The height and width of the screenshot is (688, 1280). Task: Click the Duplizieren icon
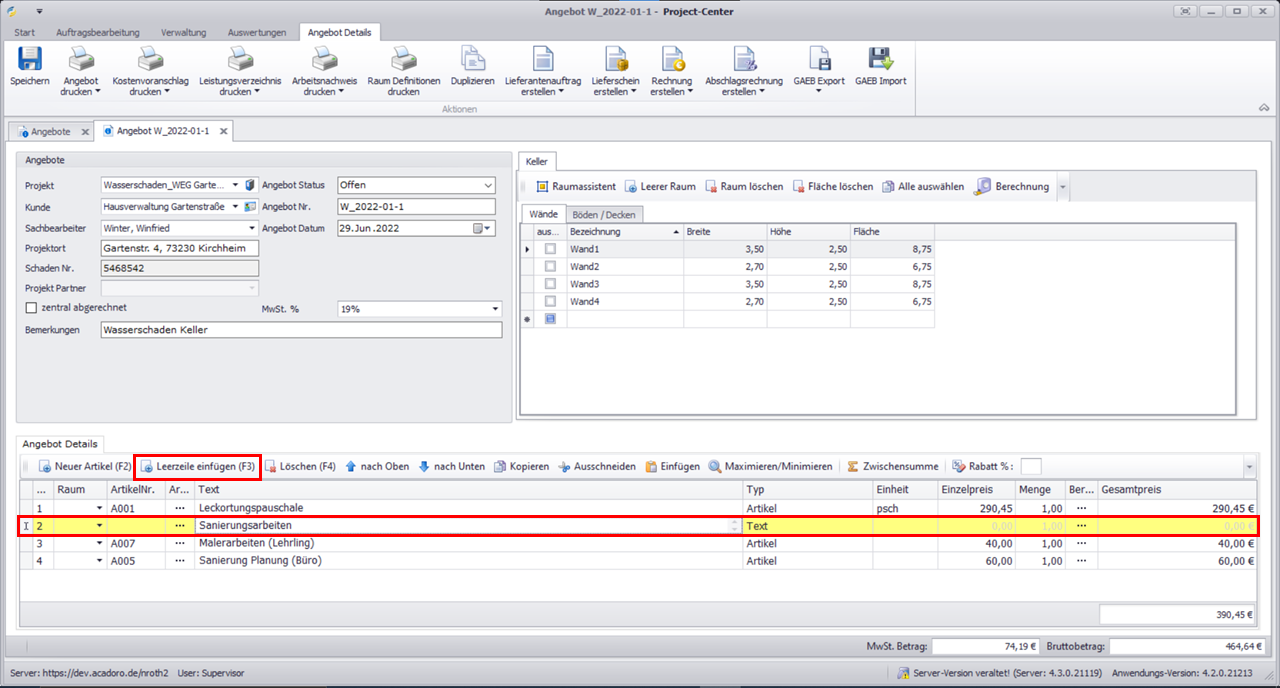click(x=472, y=59)
